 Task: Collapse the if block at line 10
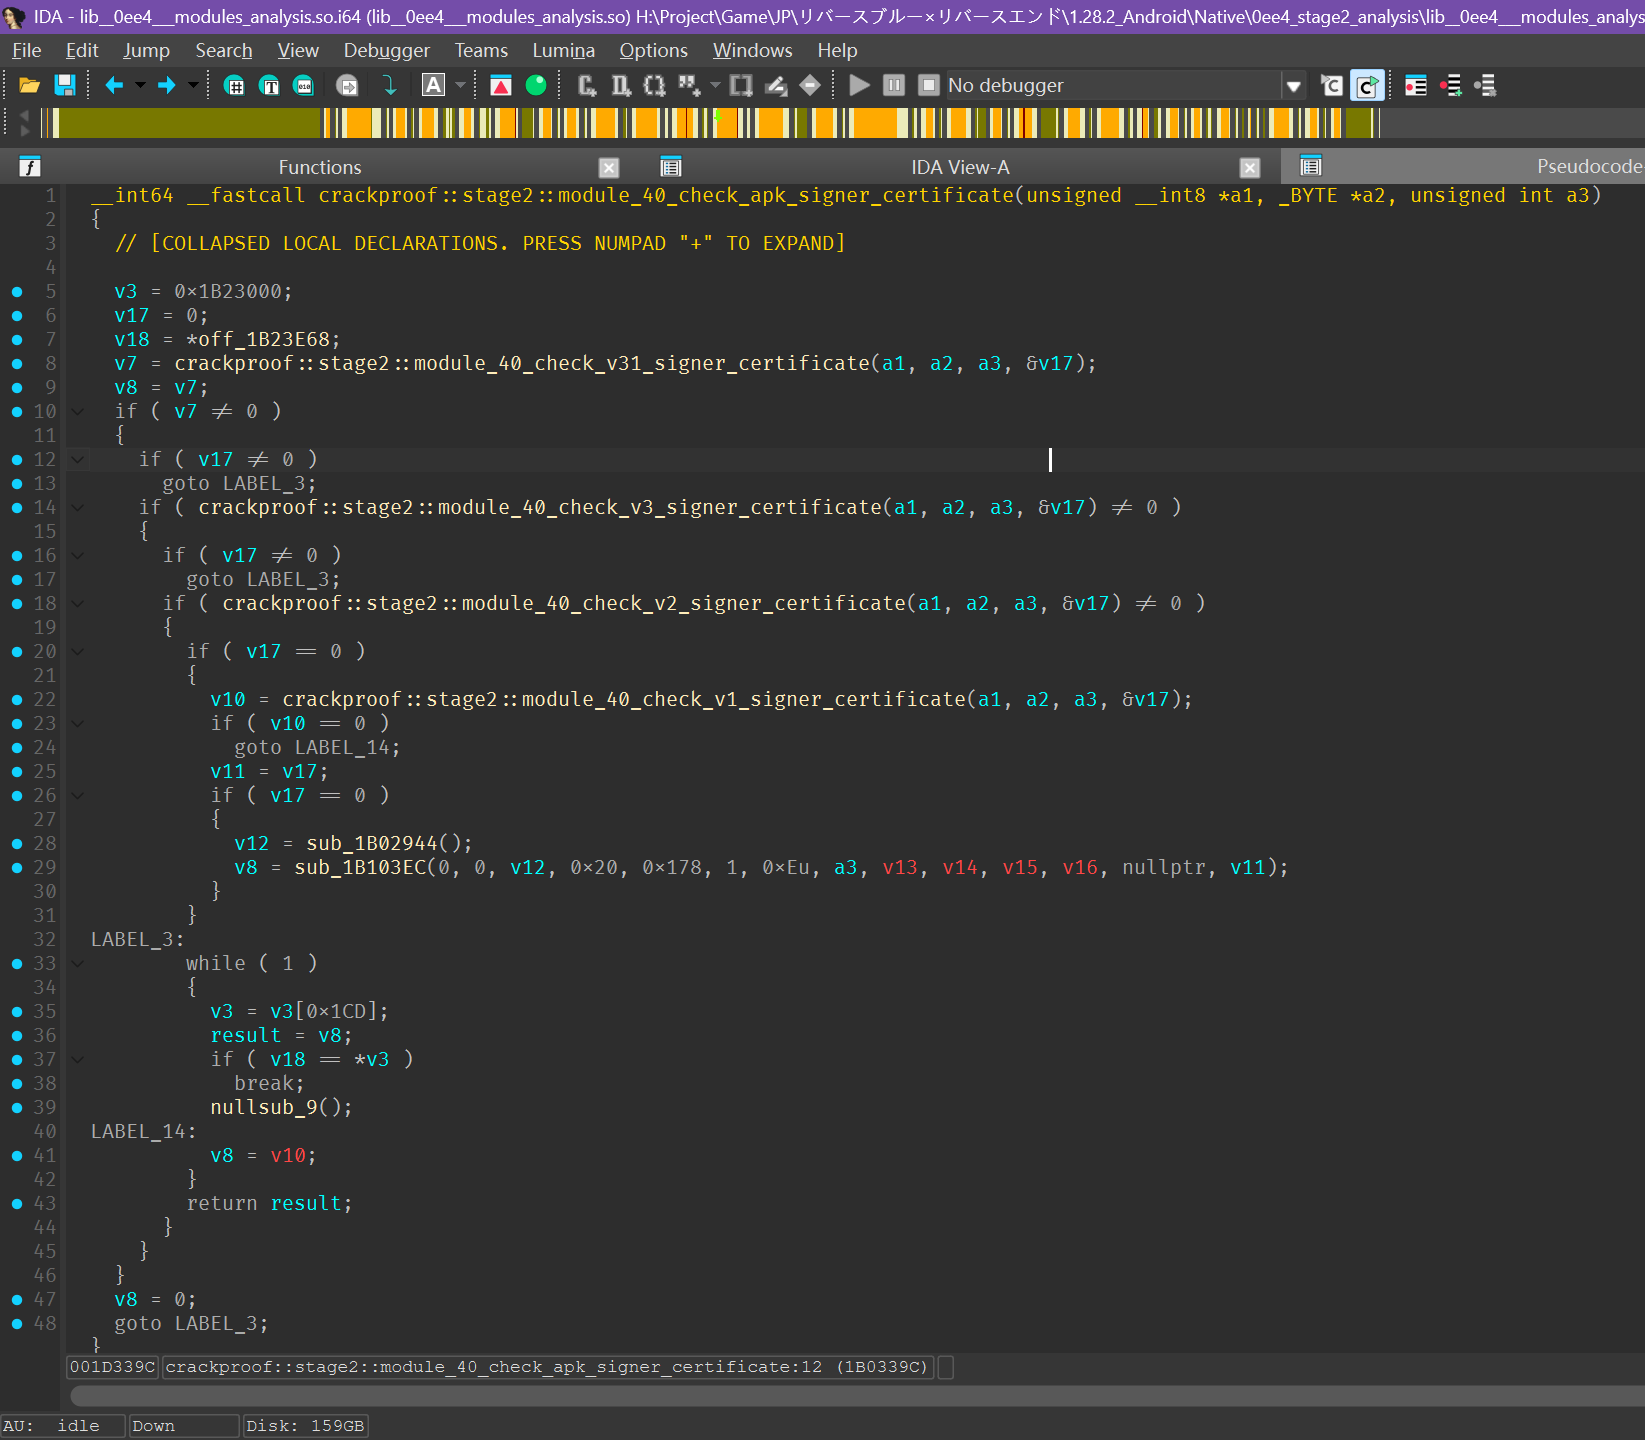coord(77,412)
